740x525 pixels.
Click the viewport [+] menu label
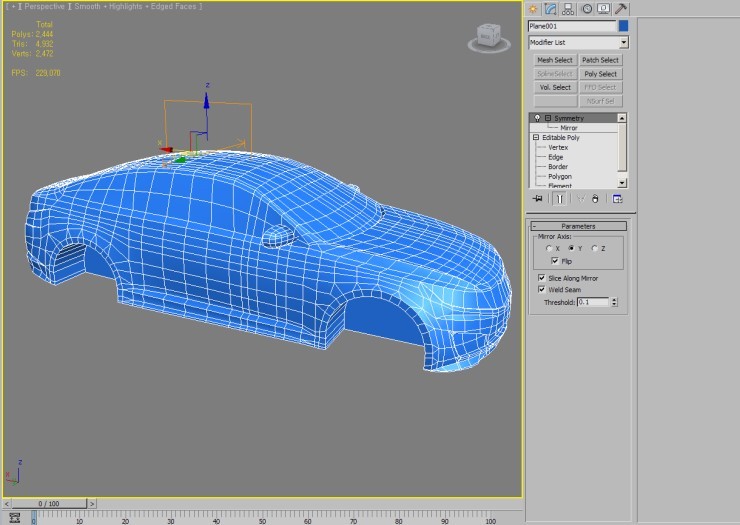pyautogui.click(x=13, y=7)
